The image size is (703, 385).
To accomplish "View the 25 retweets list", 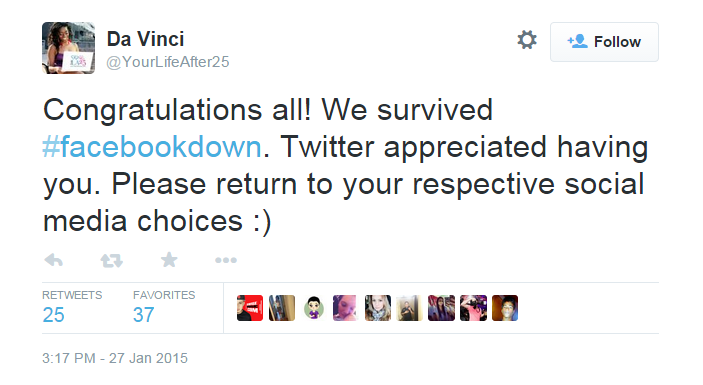I will (x=72, y=307).
